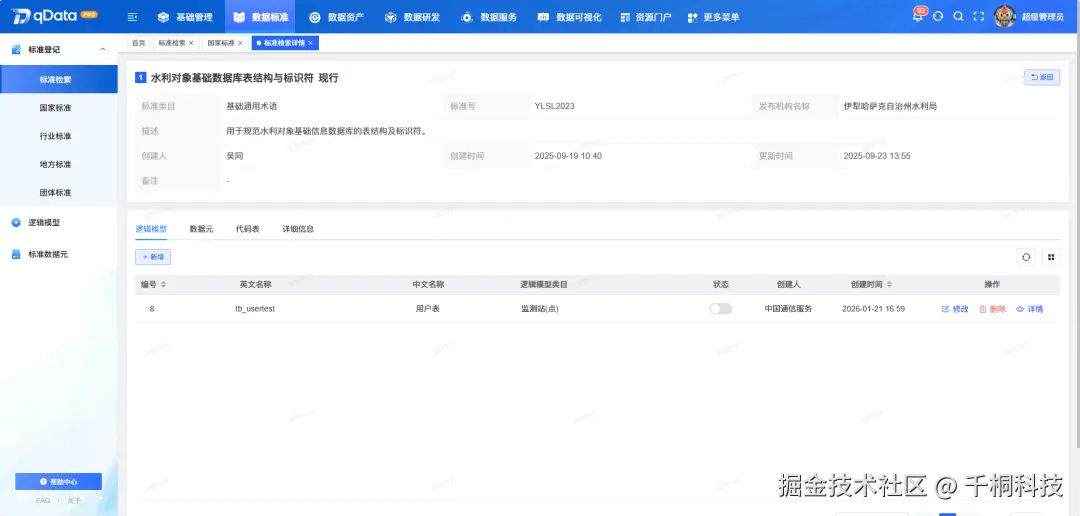The height and width of the screenshot is (516, 1080).
Task: Open the 帮助中心 button
Action: click(x=59, y=482)
